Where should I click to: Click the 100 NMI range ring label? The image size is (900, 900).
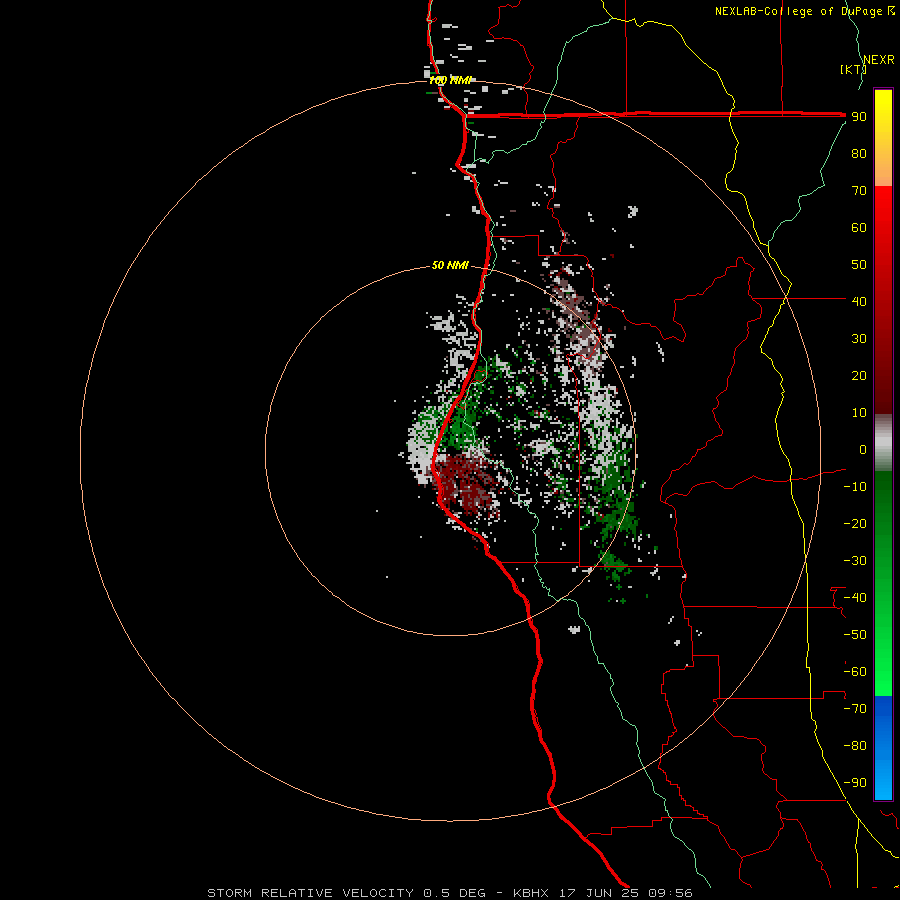(450, 80)
